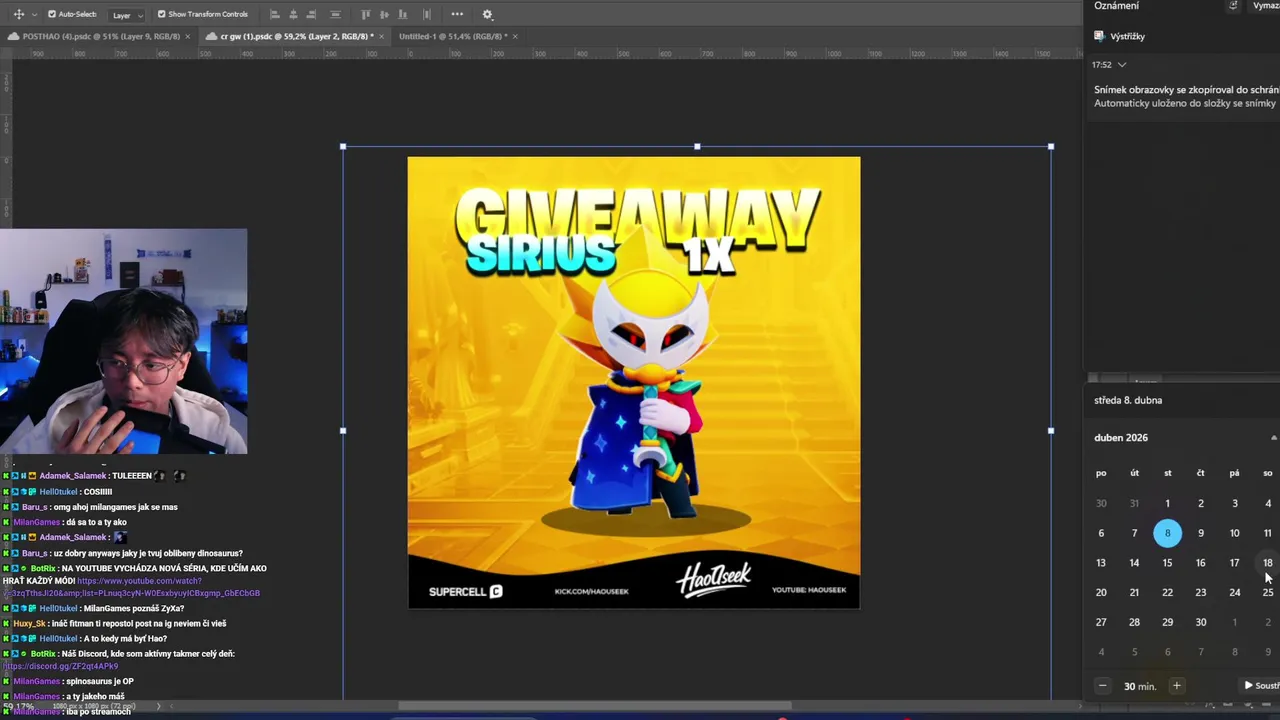This screenshot has width=1280, height=720.
Task: Click Align vertical centers icon
Action: tap(383, 14)
